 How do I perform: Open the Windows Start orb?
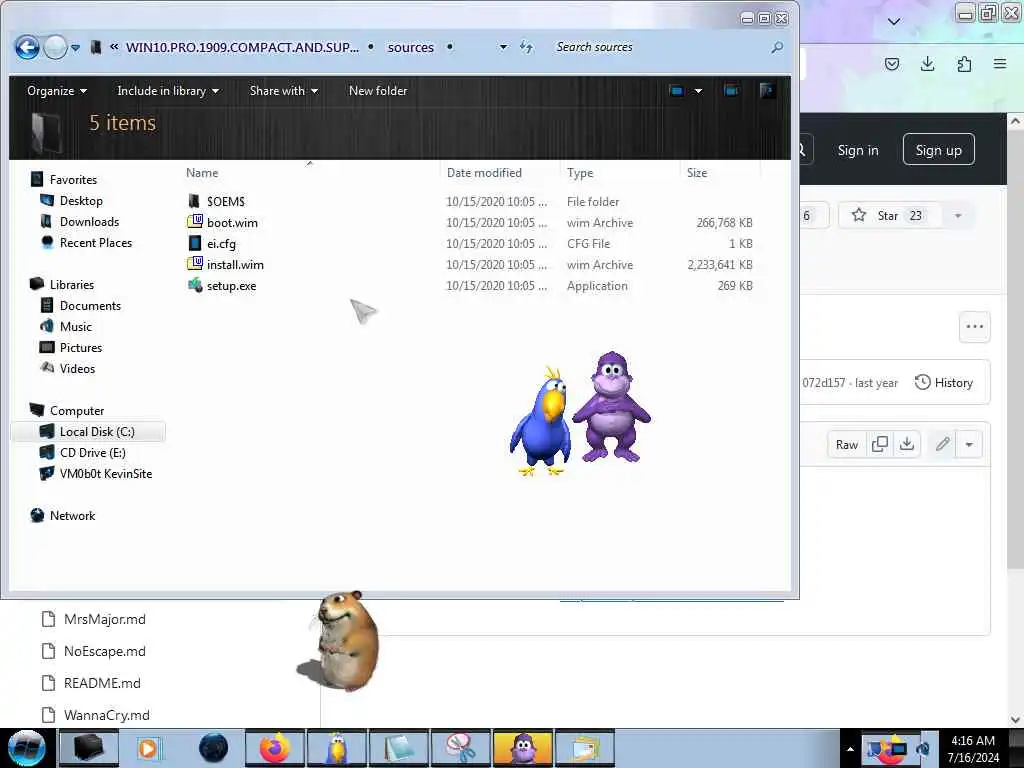[27, 748]
